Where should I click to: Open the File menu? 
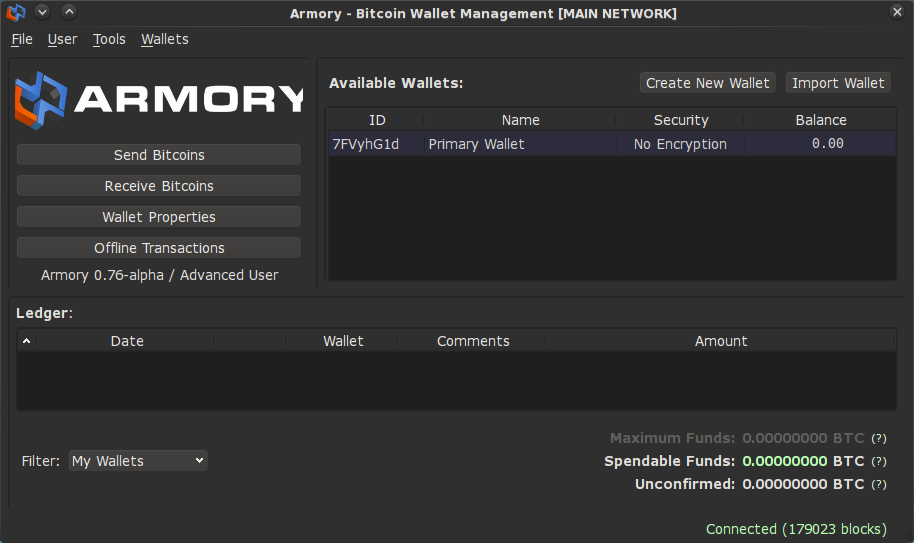pyautogui.click(x=22, y=39)
